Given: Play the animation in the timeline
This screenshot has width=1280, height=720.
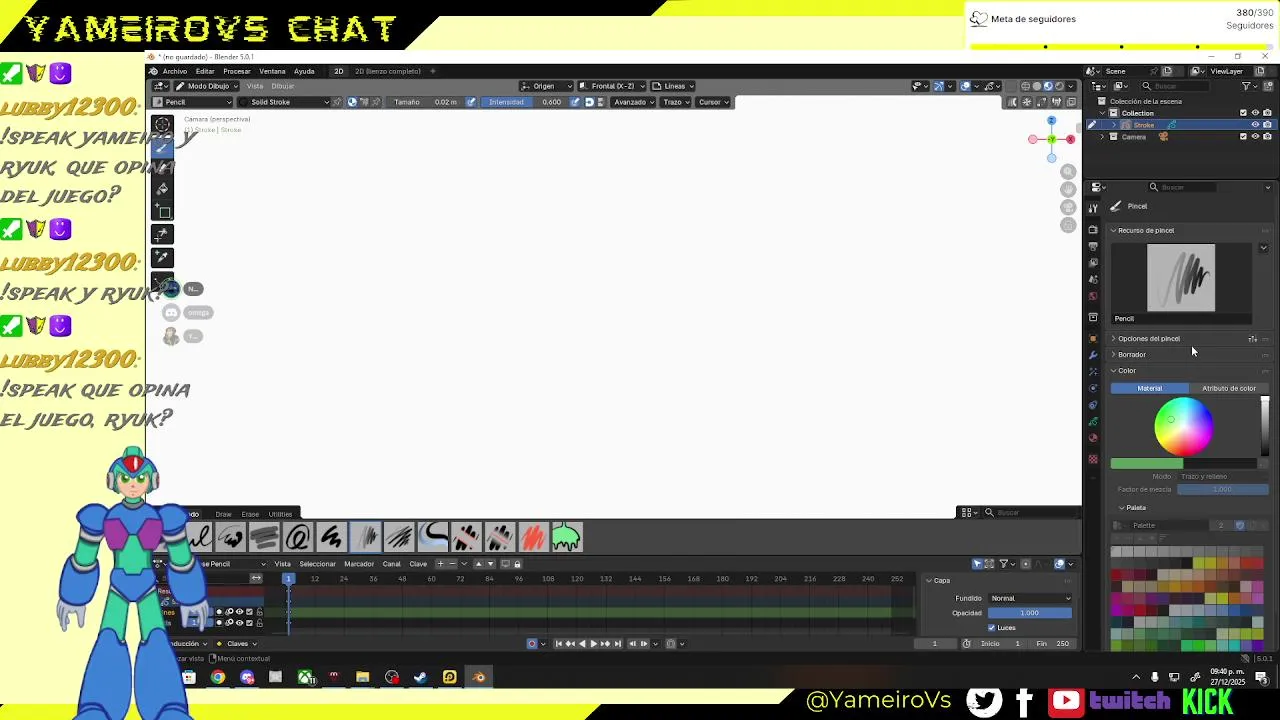Looking at the screenshot, I should (593, 644).
